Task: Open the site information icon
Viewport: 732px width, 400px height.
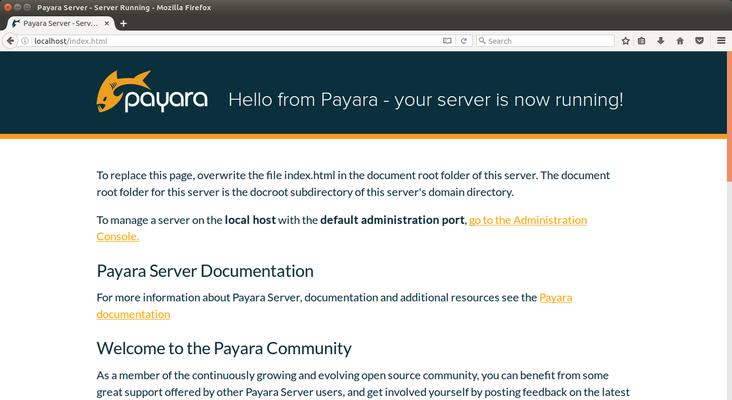Action: point(25,41)
